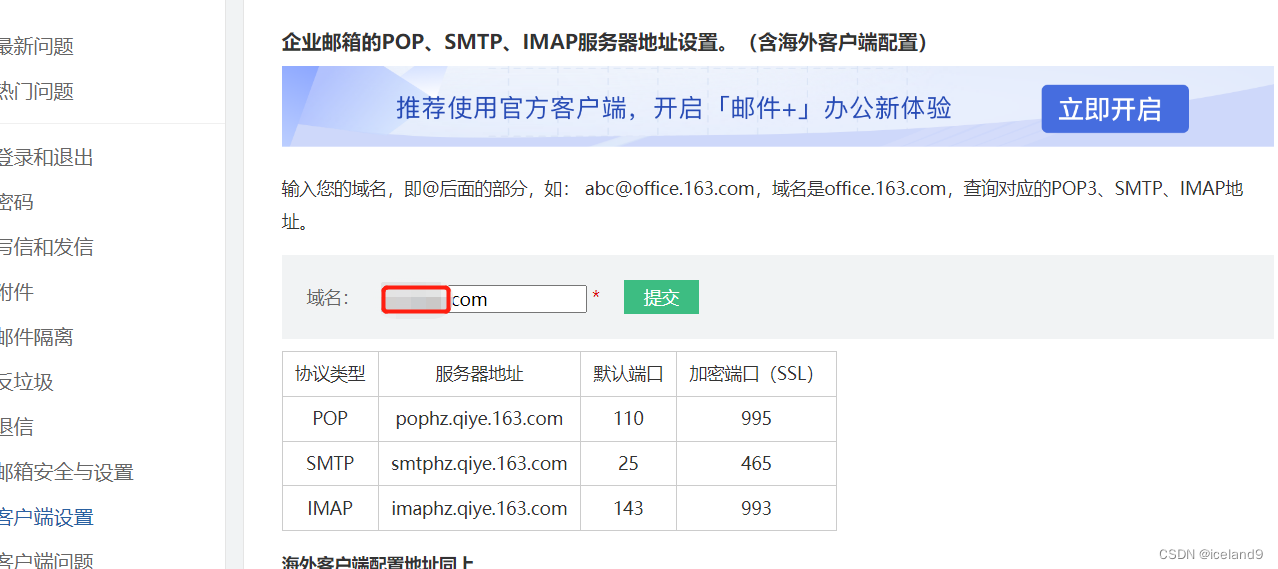
Task: Select 登录和退出 sidebar category
Action: pos(46,157)
